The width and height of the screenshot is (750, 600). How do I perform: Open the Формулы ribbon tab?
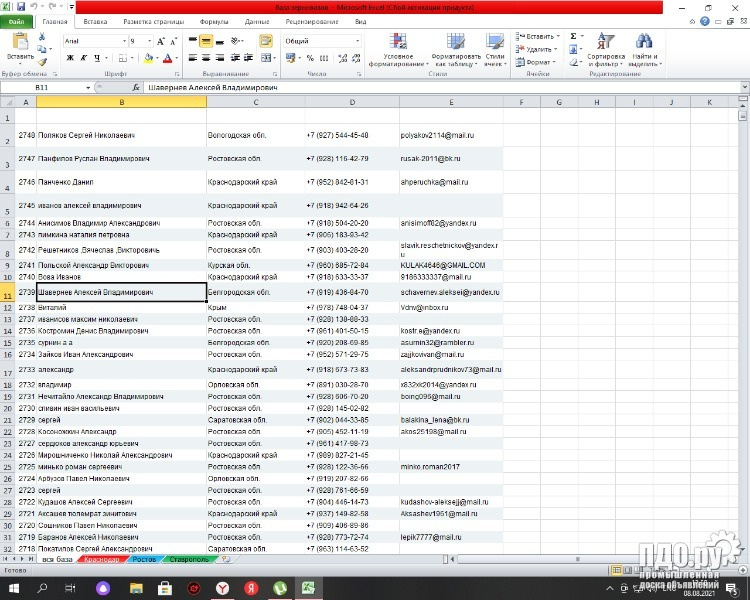(x=213, y=21)
